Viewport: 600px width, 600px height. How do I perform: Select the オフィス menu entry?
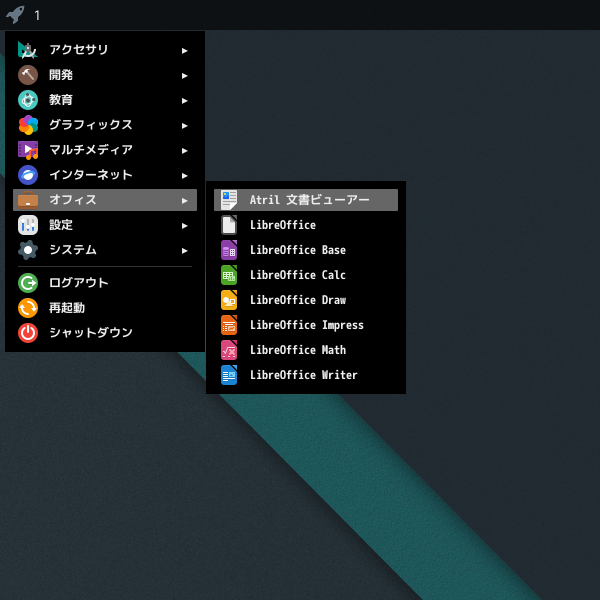click(105, 200)
